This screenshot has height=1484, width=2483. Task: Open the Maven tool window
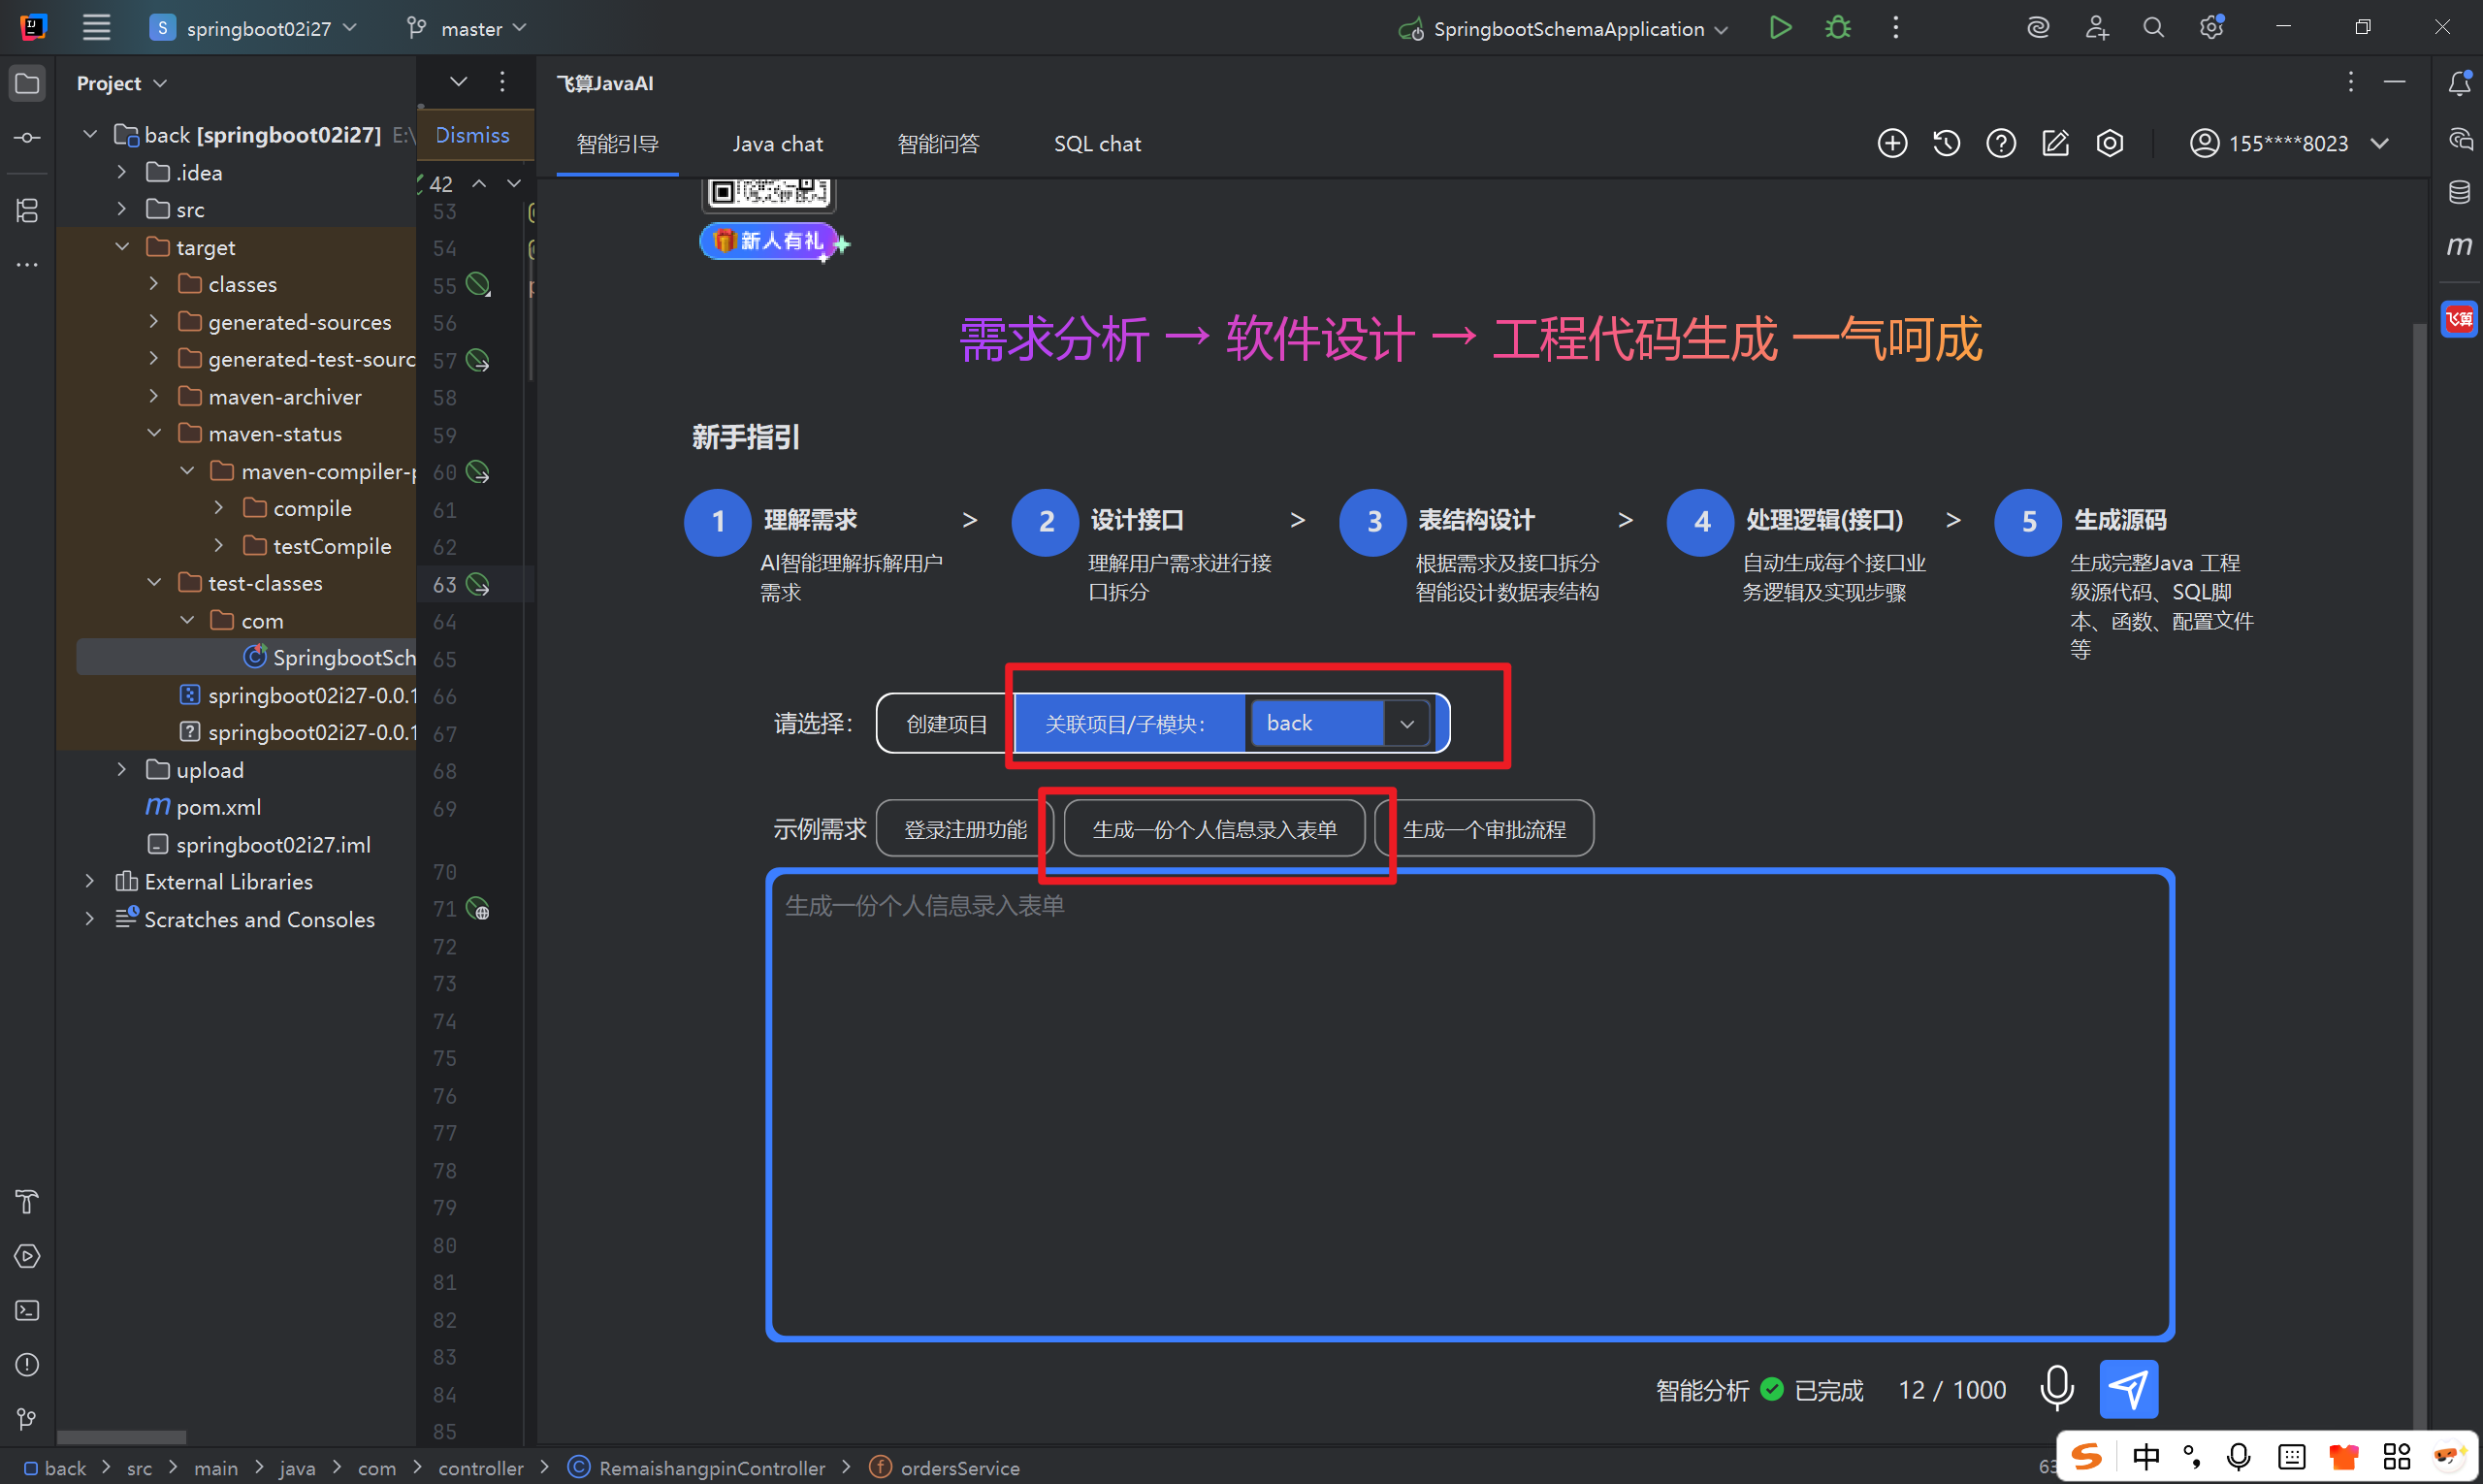pos(2461,245)
